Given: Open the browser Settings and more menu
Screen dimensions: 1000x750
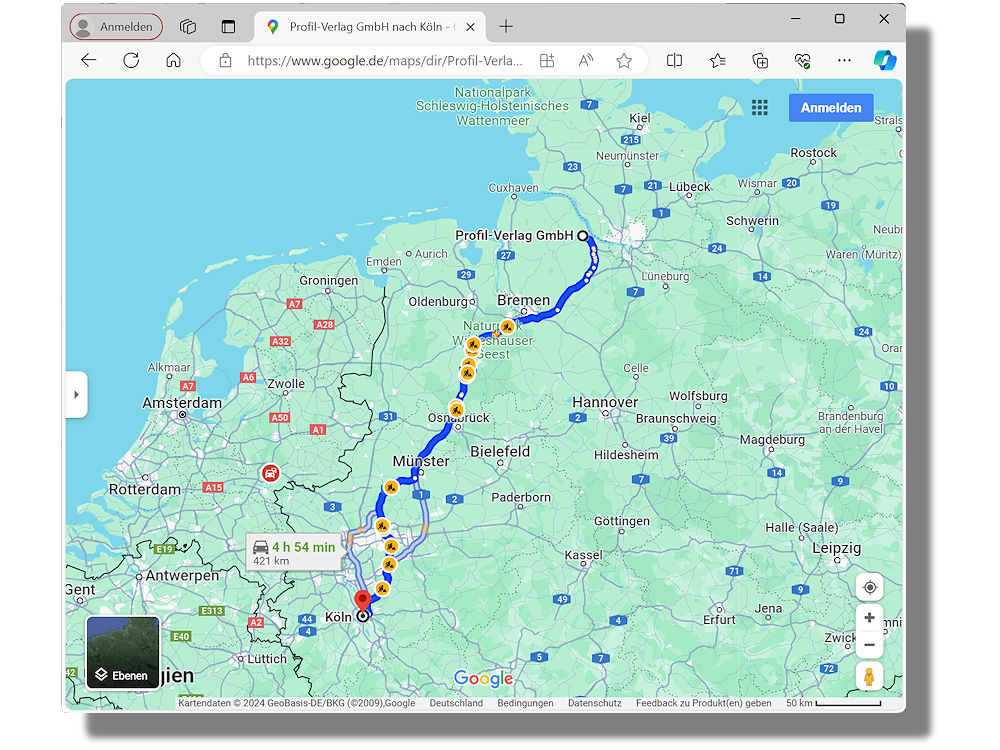Looking at the screenshot, I should [844, 61].
